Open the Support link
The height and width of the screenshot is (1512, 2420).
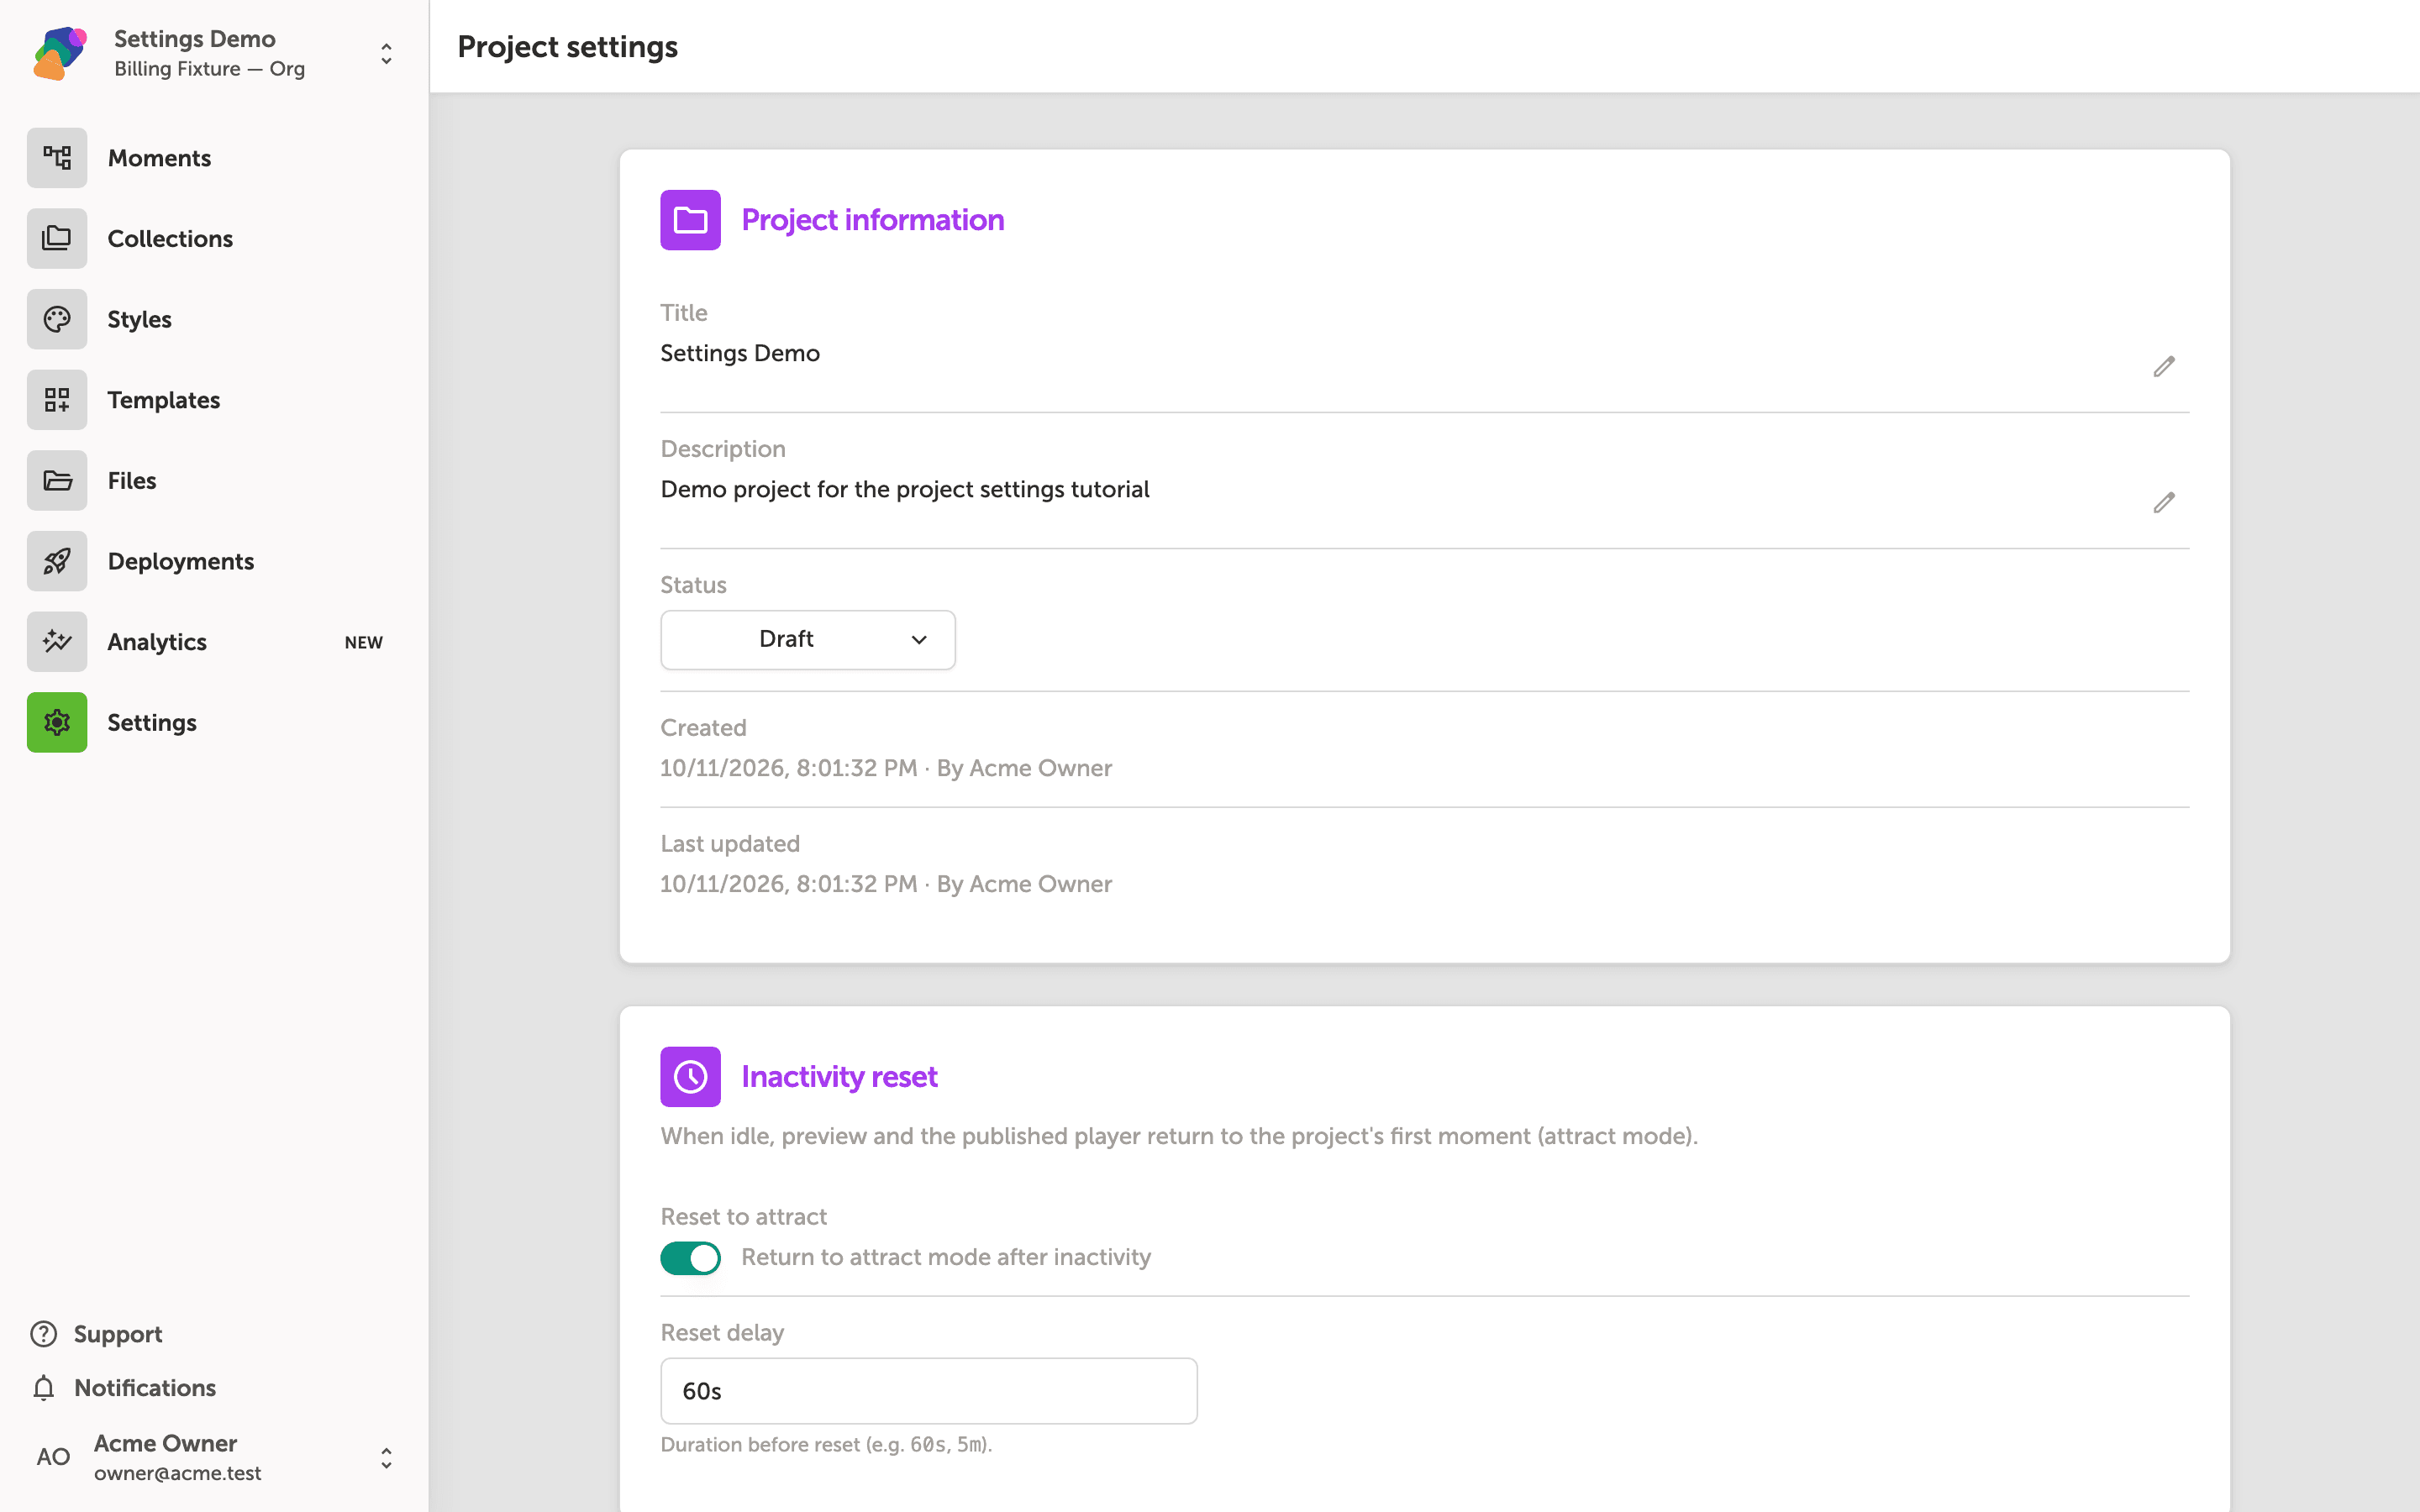pyautogui.click(x=118, y=1334)
